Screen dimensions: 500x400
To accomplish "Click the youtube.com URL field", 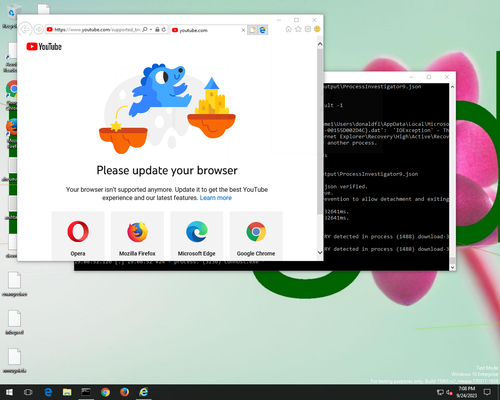I will [x=97, y=30].
